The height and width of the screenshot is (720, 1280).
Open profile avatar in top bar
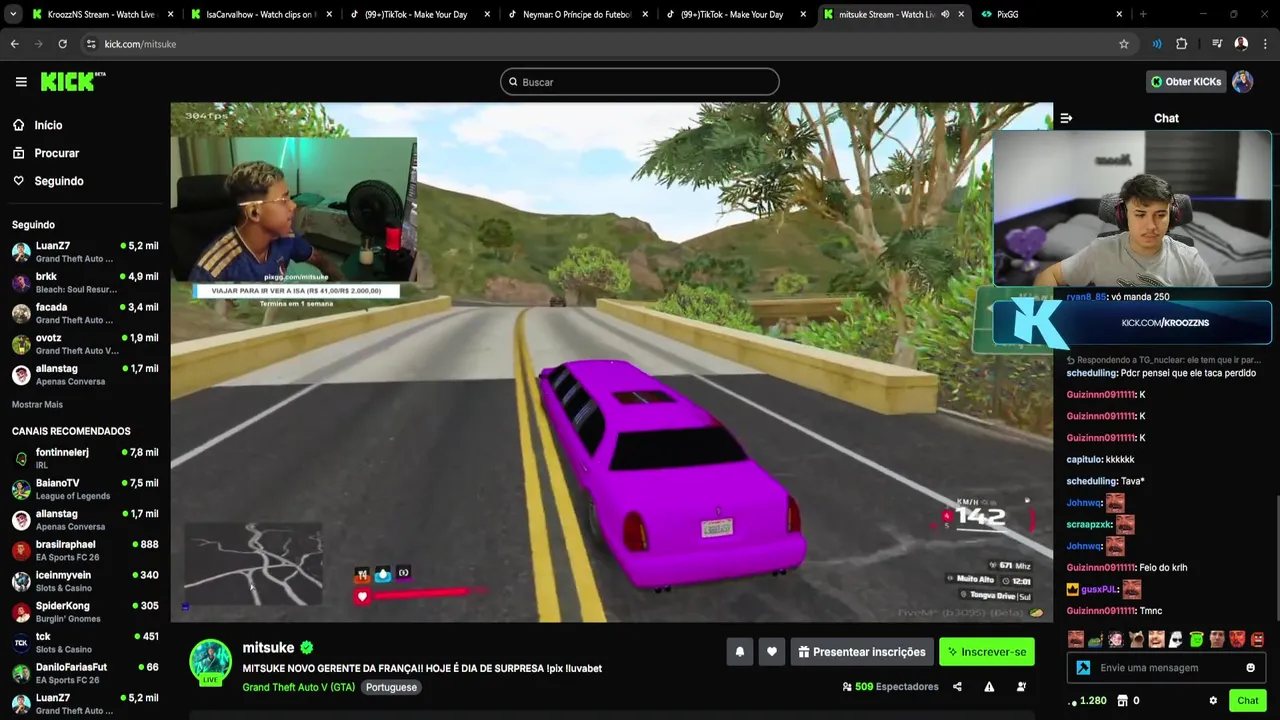click(1242, 82)
